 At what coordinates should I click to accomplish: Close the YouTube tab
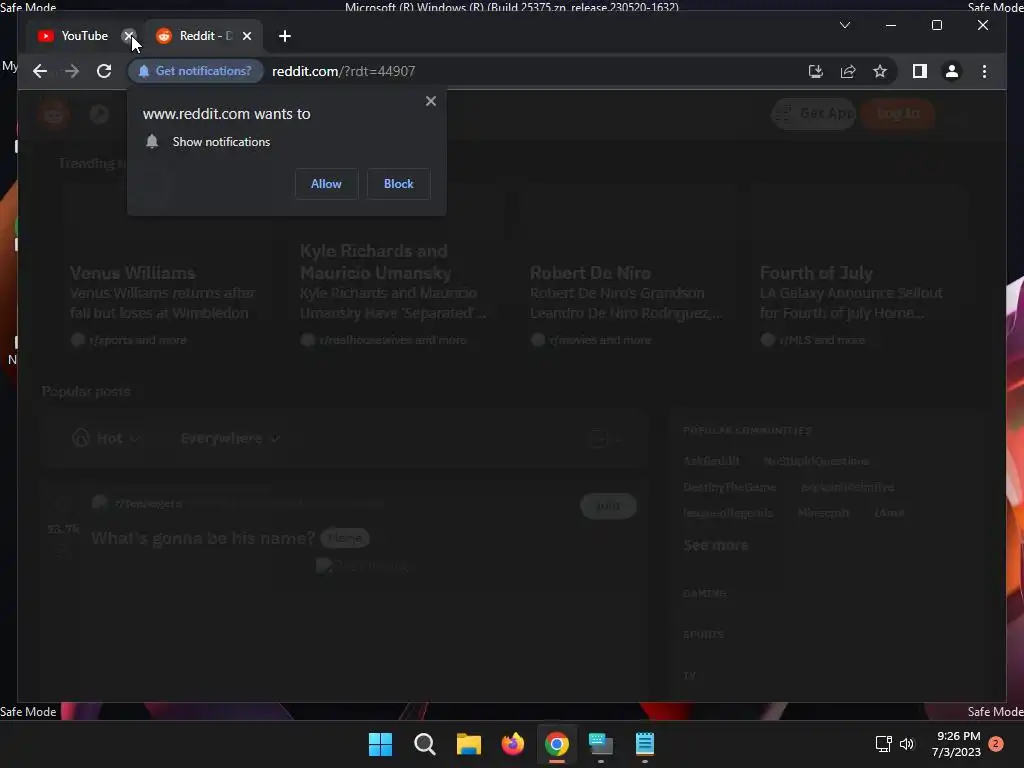click(129, 36)
